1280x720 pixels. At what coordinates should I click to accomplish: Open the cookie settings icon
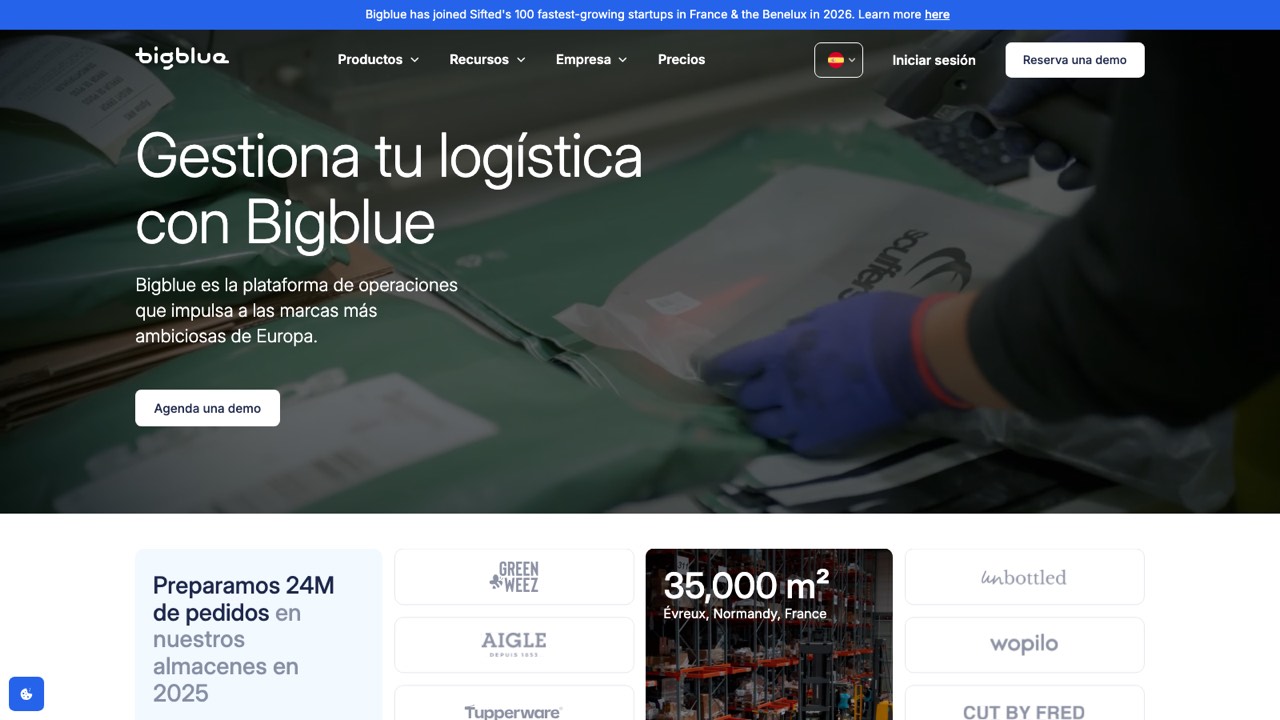pos(27,694)
